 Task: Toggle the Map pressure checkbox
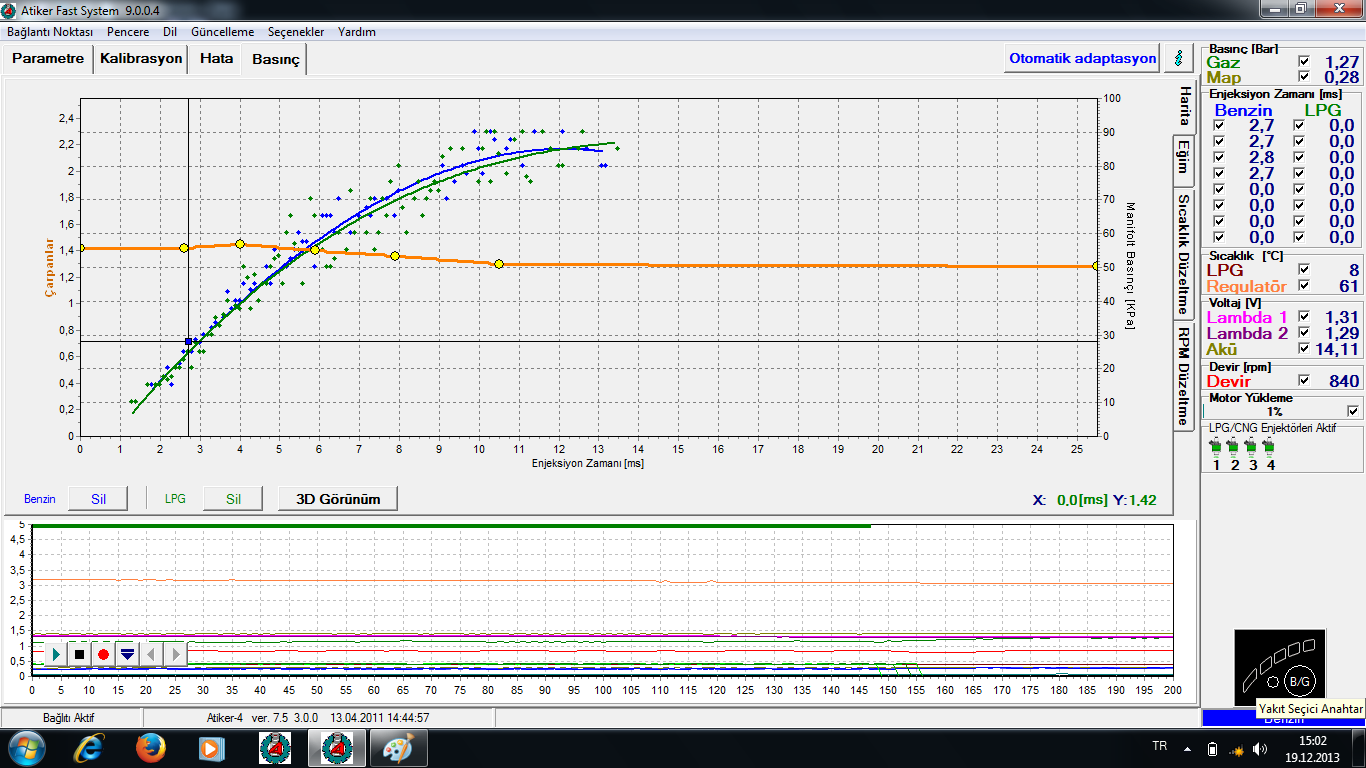1303,77
